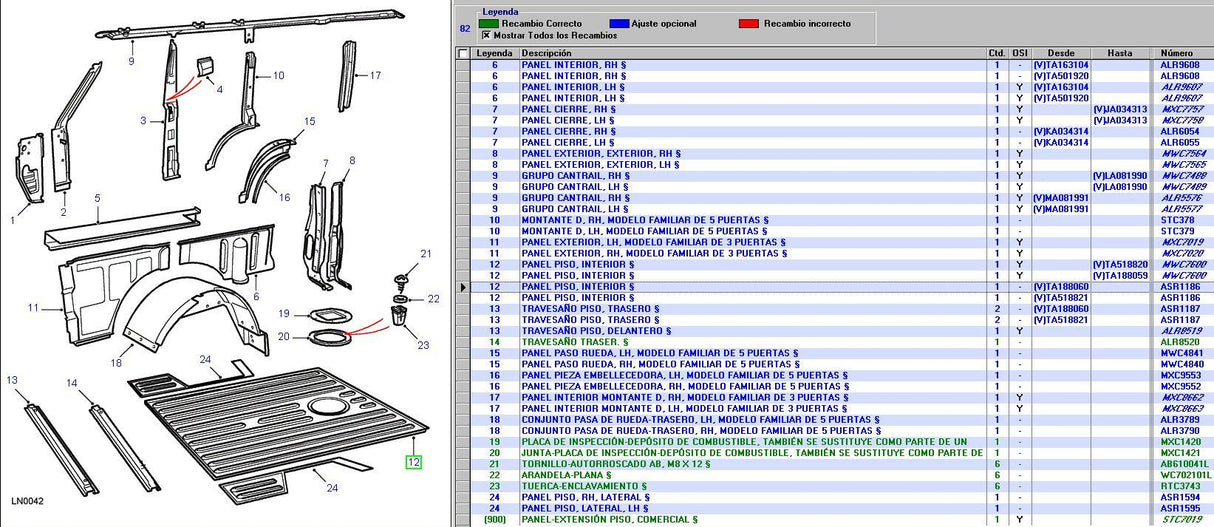Open part number WC702101L
The height and width of the screenshot is (527, 1214).
pos(1183,475)
